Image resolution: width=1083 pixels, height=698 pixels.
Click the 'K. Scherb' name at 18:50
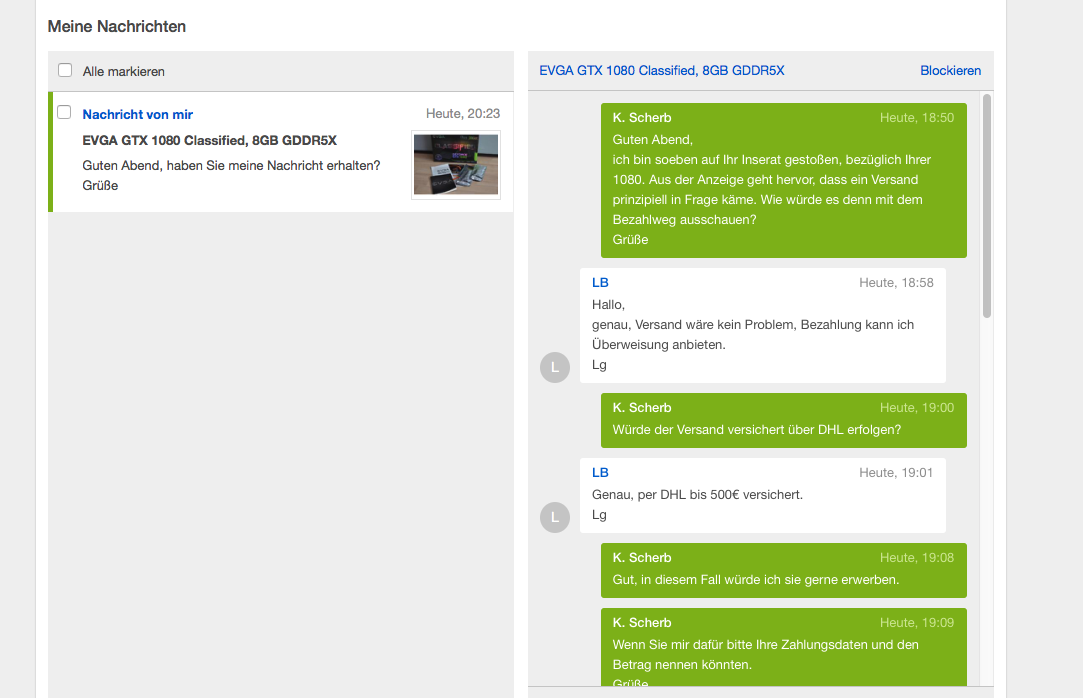(x=642, y=117)
